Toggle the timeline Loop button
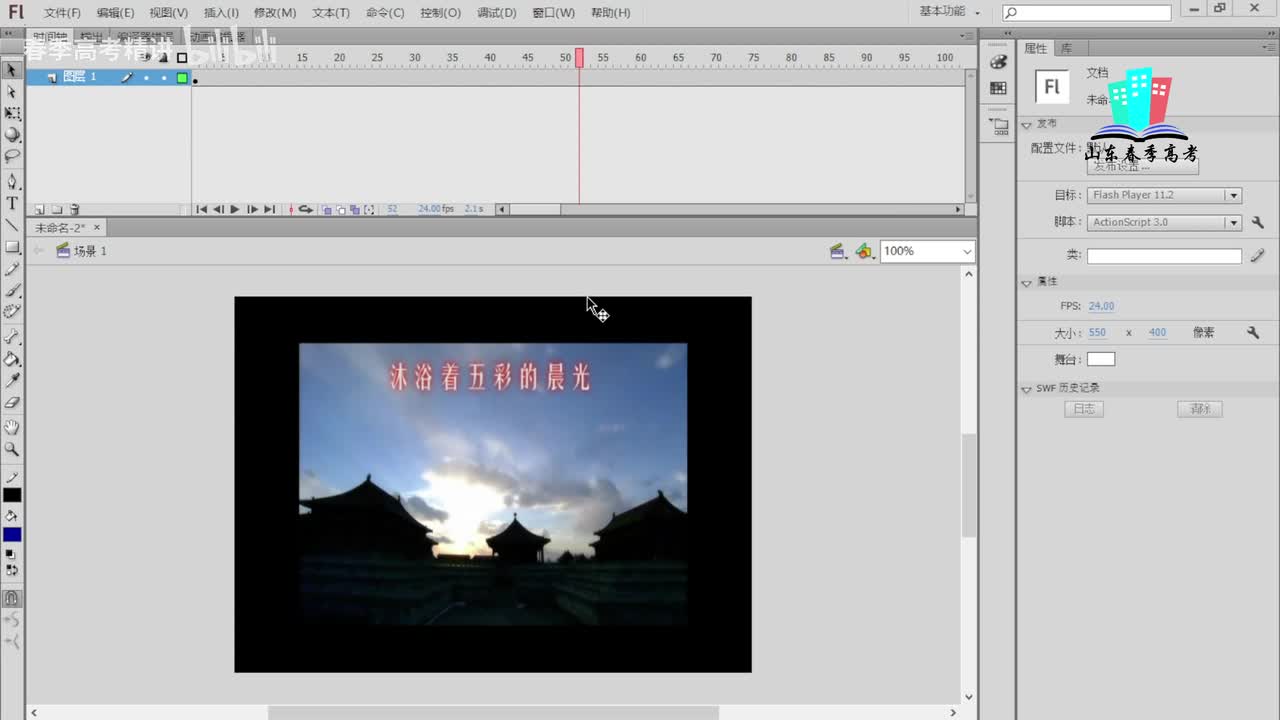Screen dimensions: 1280x720 306,210
